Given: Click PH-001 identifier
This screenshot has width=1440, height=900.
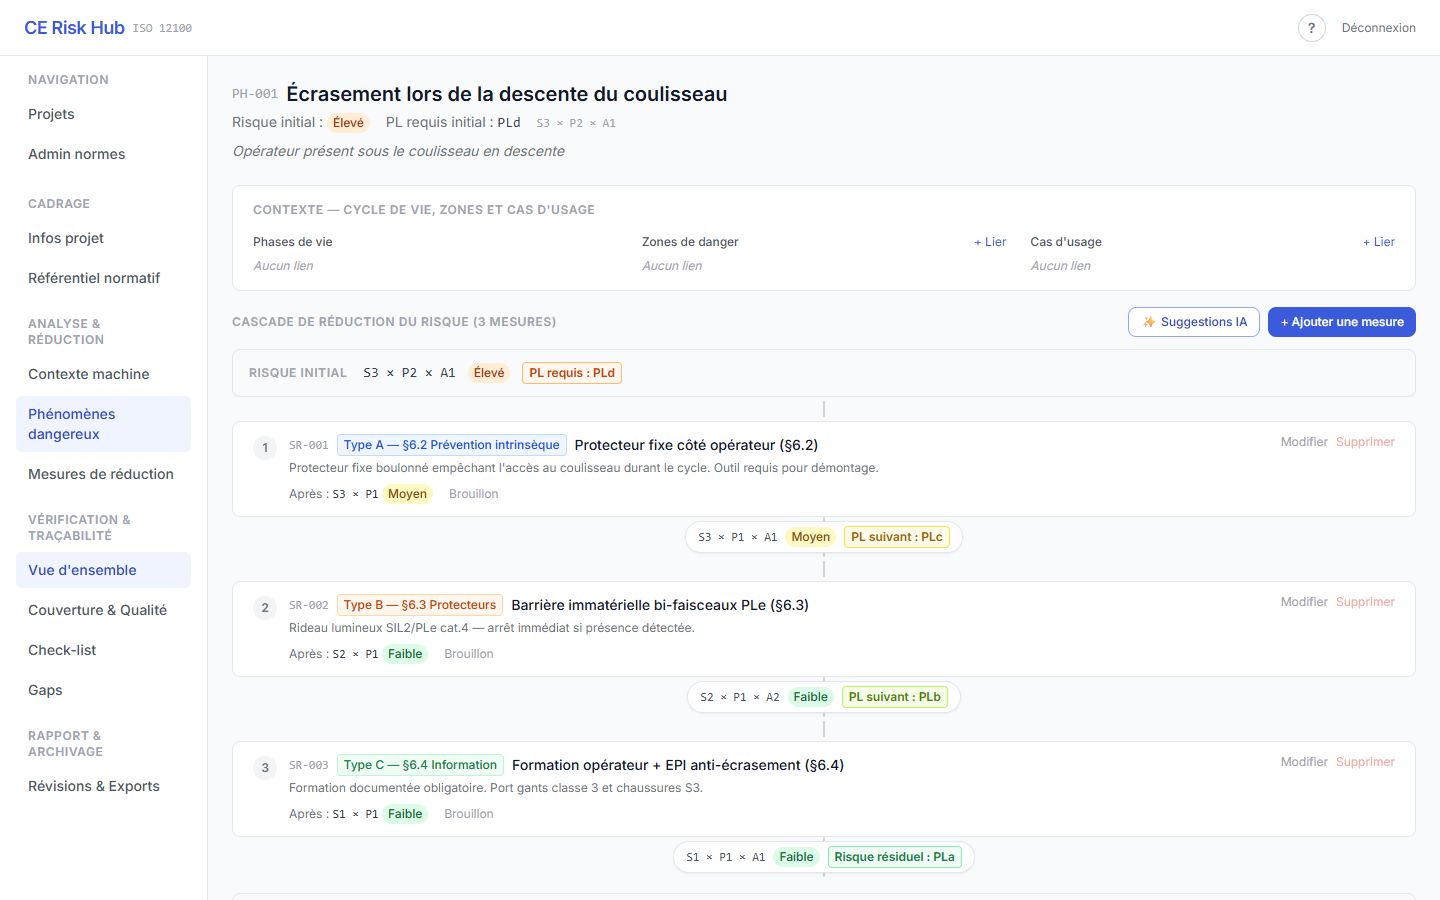Looking at the screenshot, I should coord(255,94).
